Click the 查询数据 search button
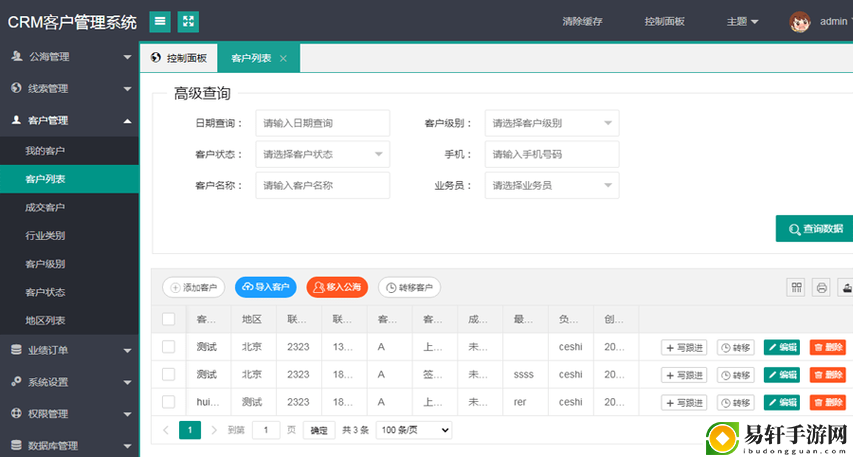Viewport: 853px width, 457px height. (814, 228)
